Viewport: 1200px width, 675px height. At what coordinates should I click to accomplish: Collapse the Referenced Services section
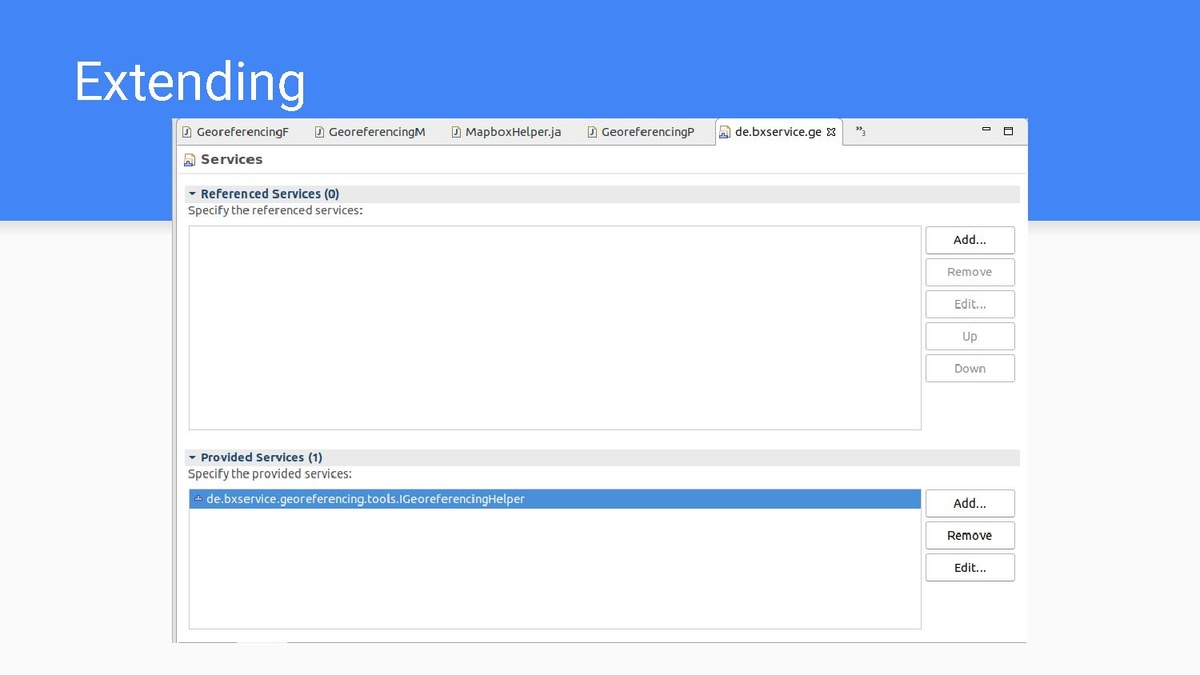(x=192, y=194)
